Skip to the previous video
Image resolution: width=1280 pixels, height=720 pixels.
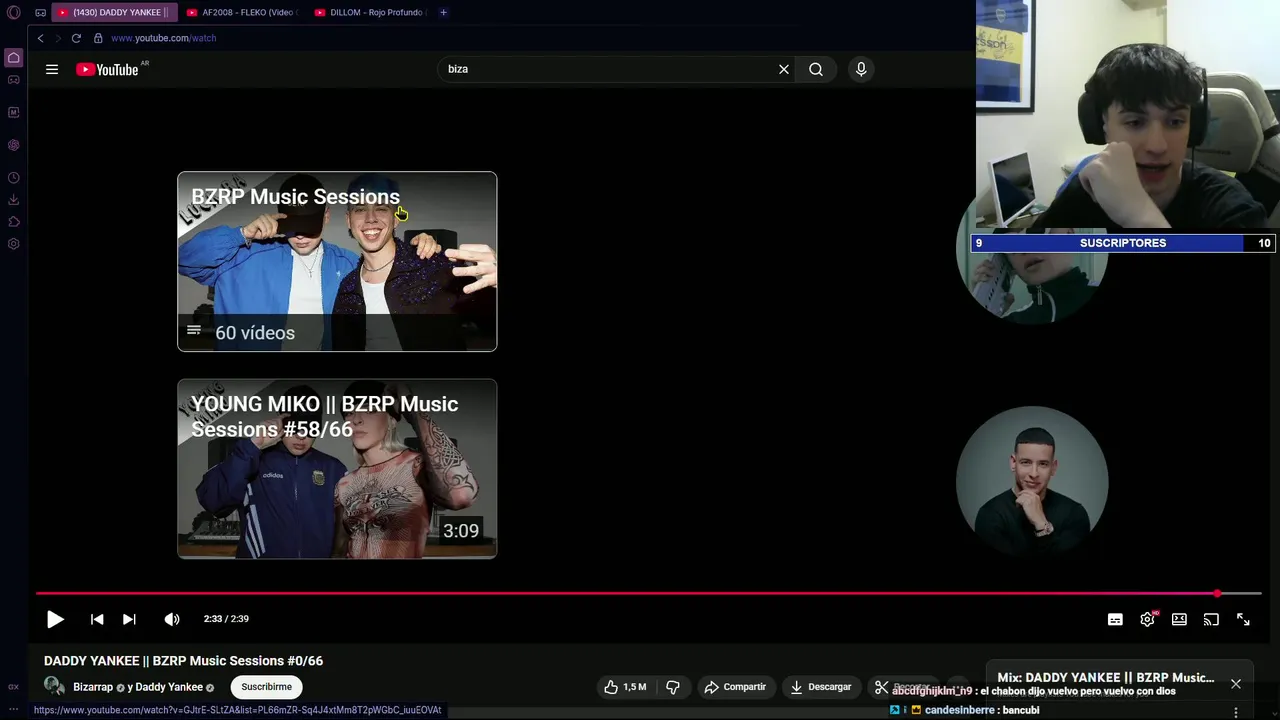point(97,619)
